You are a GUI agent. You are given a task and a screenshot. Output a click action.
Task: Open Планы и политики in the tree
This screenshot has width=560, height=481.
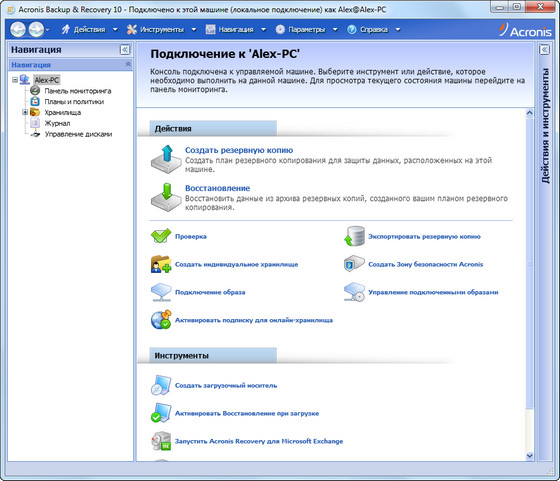tap(74, 102)
